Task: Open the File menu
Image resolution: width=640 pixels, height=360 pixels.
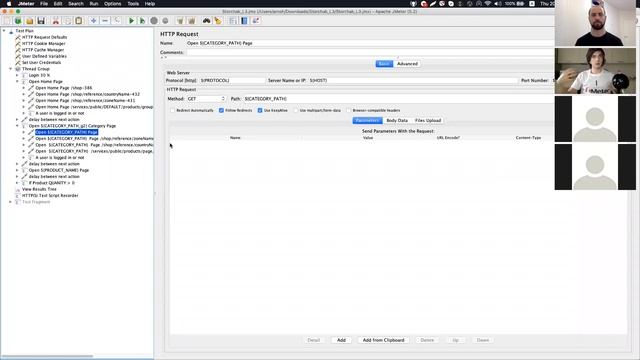Action: [x=44, y=4]
